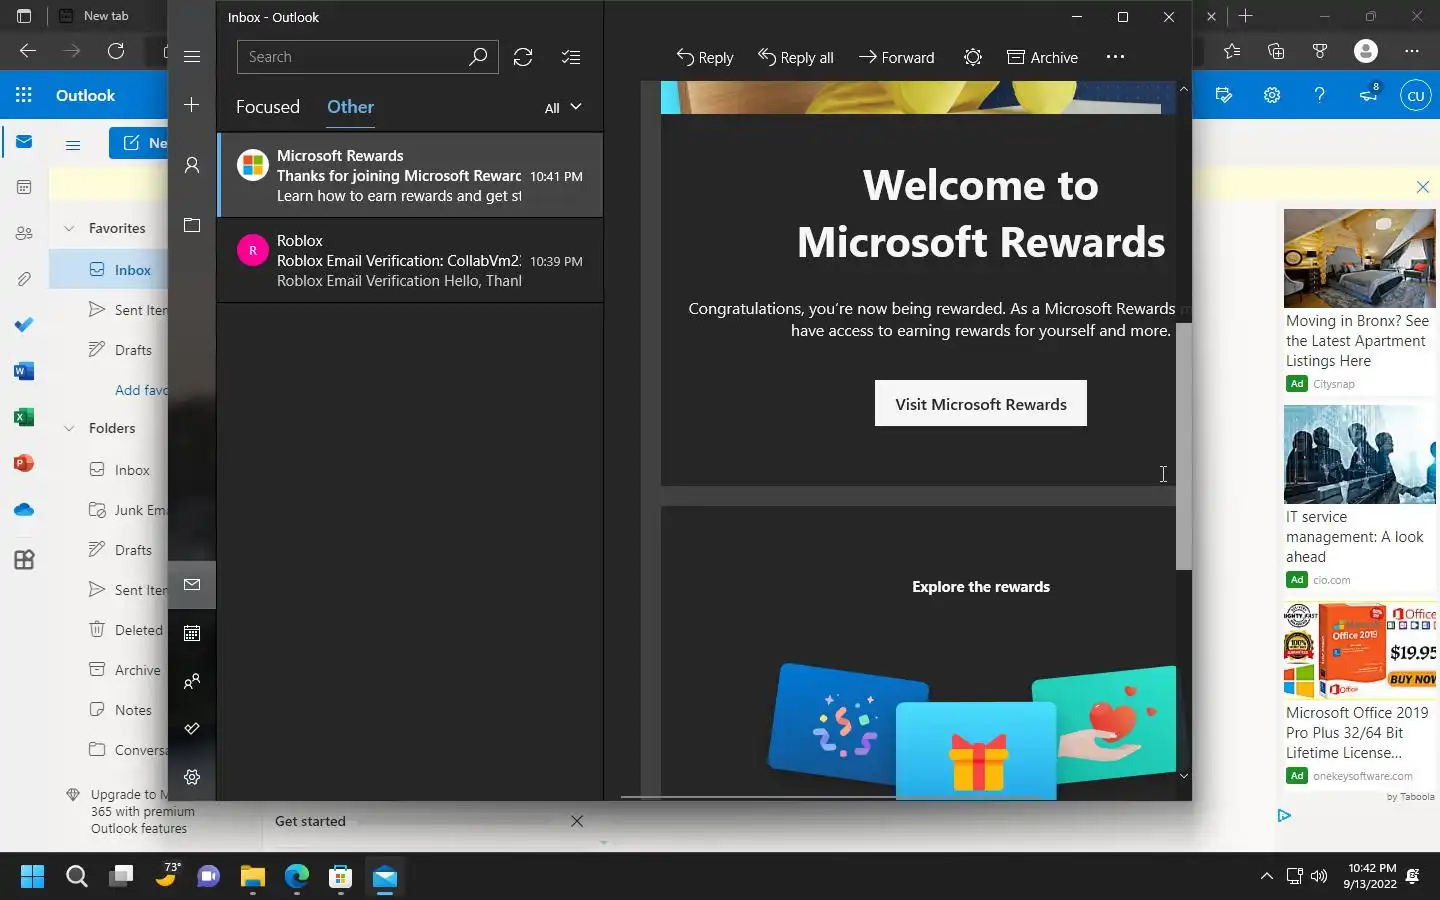Show hidden system tray icons chevron
Viewport: 1440px width, 900px height.
point(1266,876)
